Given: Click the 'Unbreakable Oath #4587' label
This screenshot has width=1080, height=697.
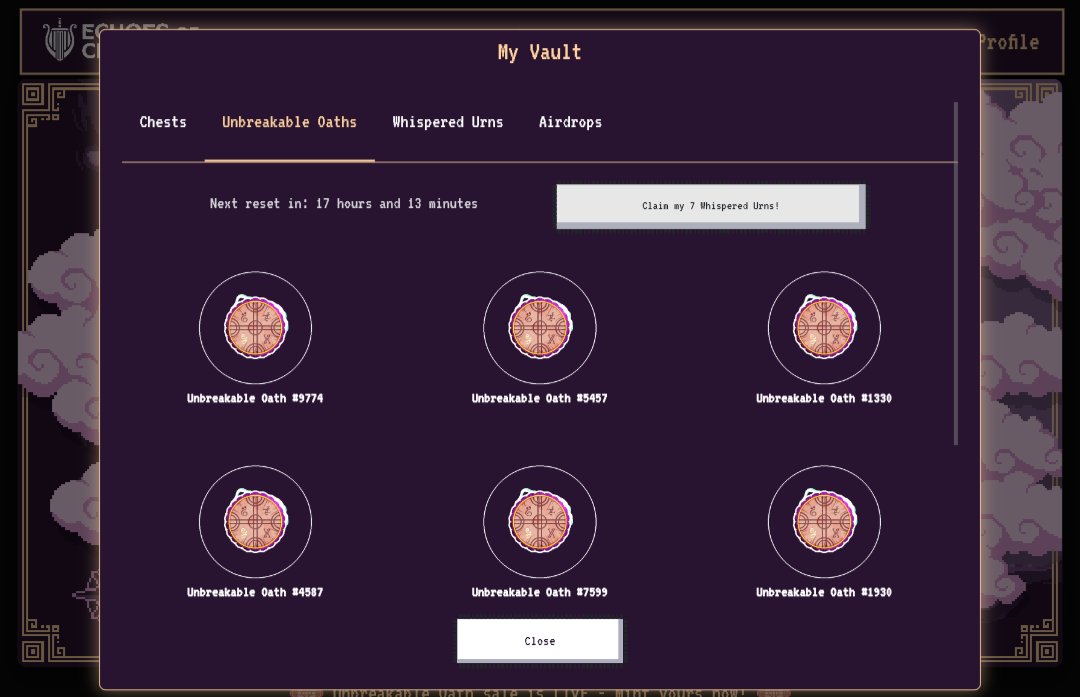Looking at the screenshot, I should pos(255,592).
